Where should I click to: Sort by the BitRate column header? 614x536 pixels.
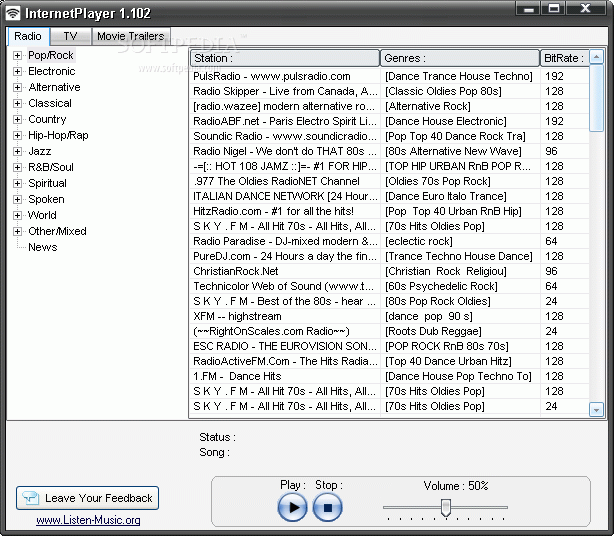[564, 58]
